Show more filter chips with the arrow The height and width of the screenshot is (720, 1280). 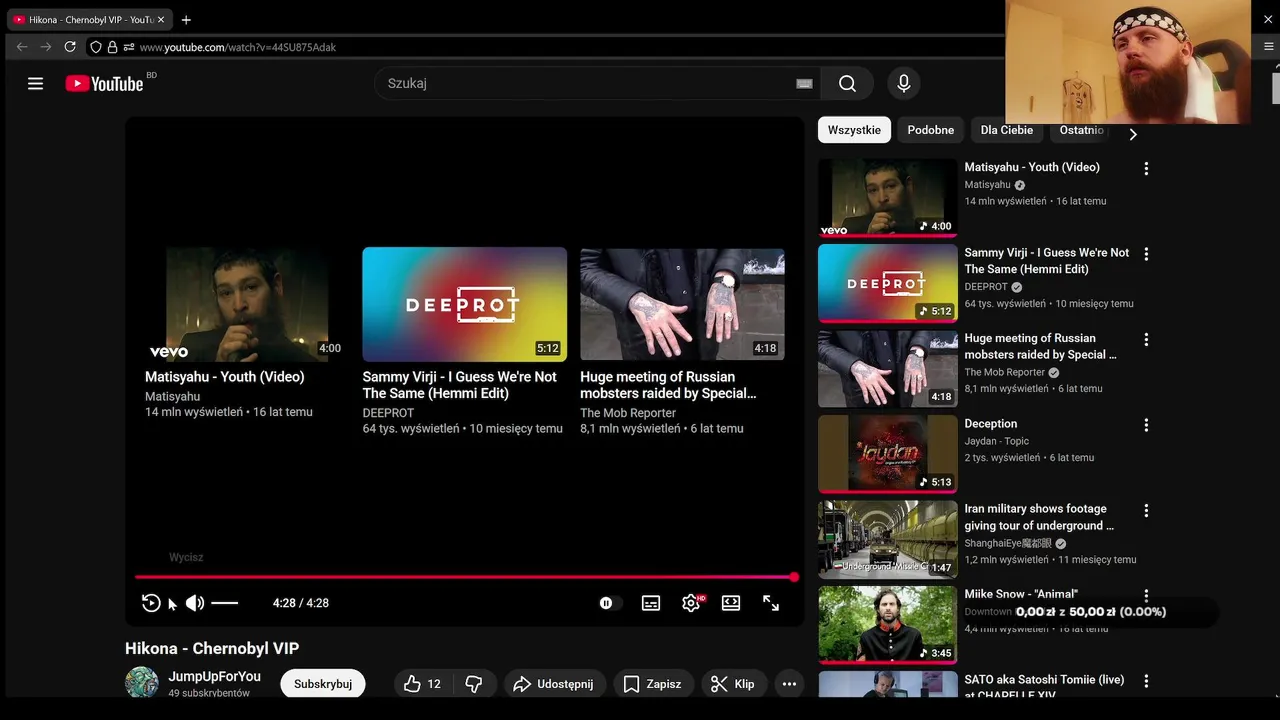[x=1133, y=134]
